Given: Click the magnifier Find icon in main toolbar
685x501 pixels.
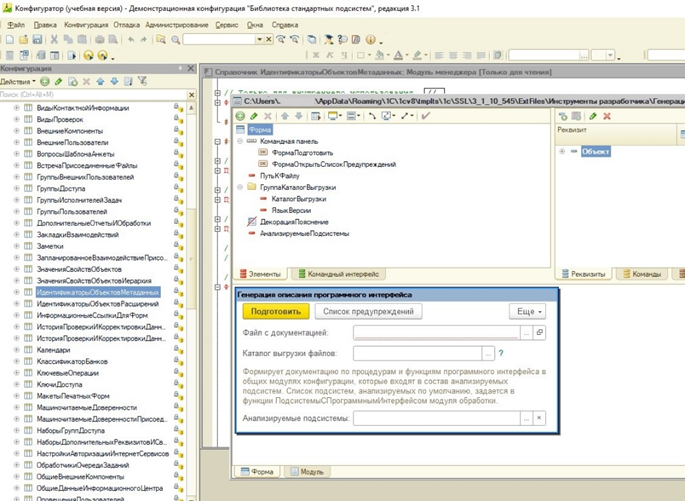Looking at the screenshot, I should point(176,40).
